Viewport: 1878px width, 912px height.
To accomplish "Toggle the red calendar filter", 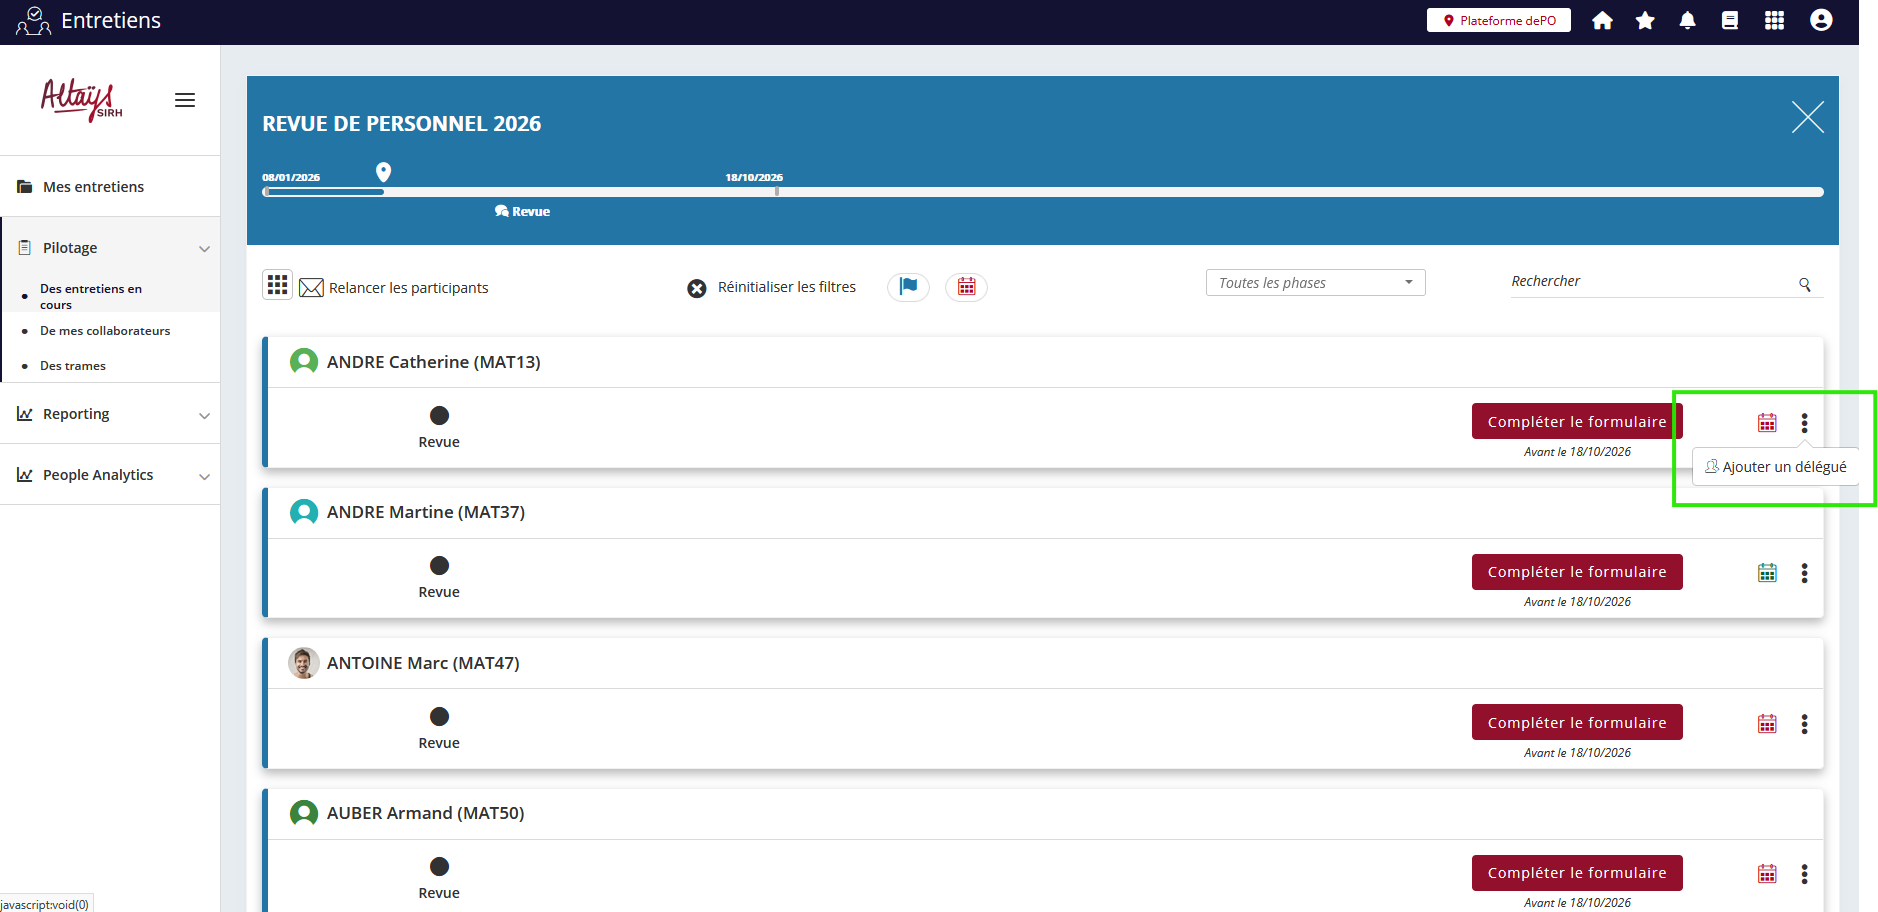I will click(x=966, y=287).
